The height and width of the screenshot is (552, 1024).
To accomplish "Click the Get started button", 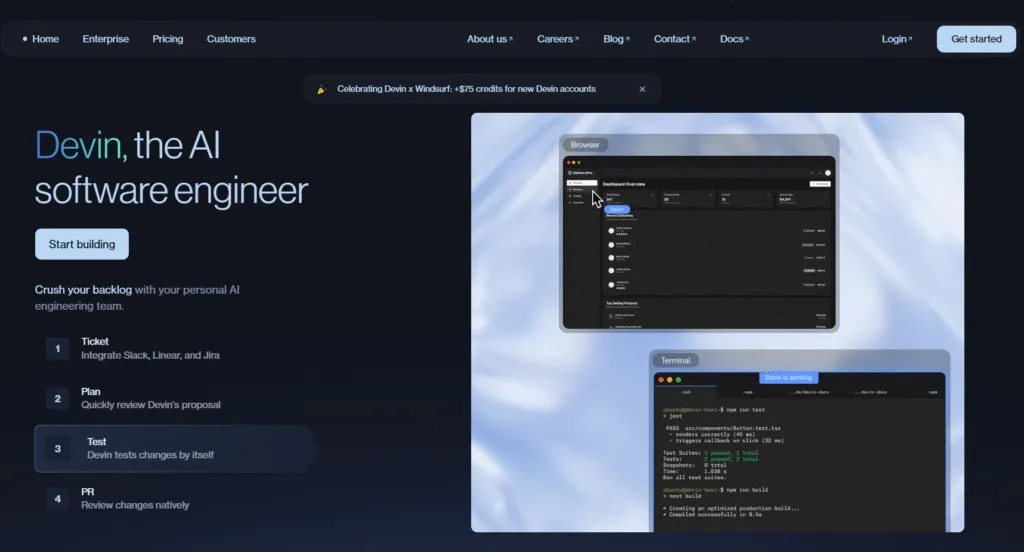I will [x=976, y=39].
